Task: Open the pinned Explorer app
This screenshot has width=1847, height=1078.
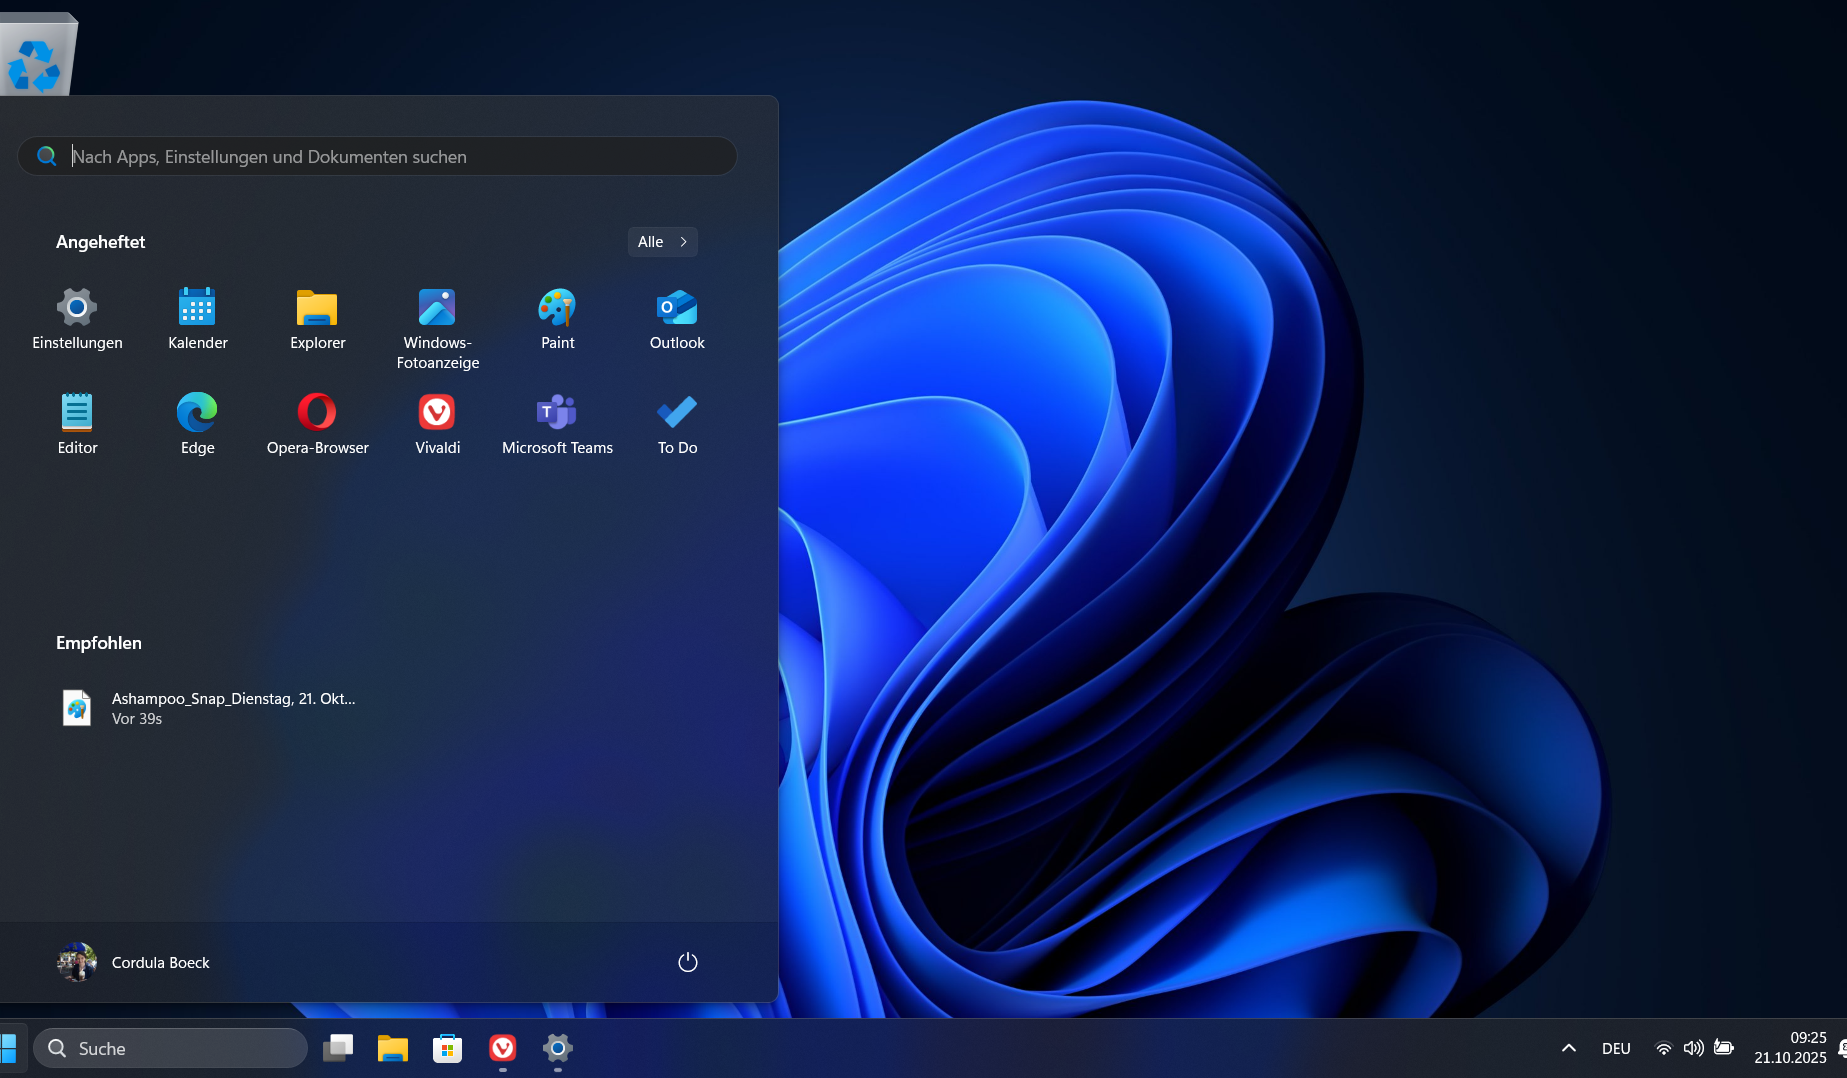Action: pos(317,318)
